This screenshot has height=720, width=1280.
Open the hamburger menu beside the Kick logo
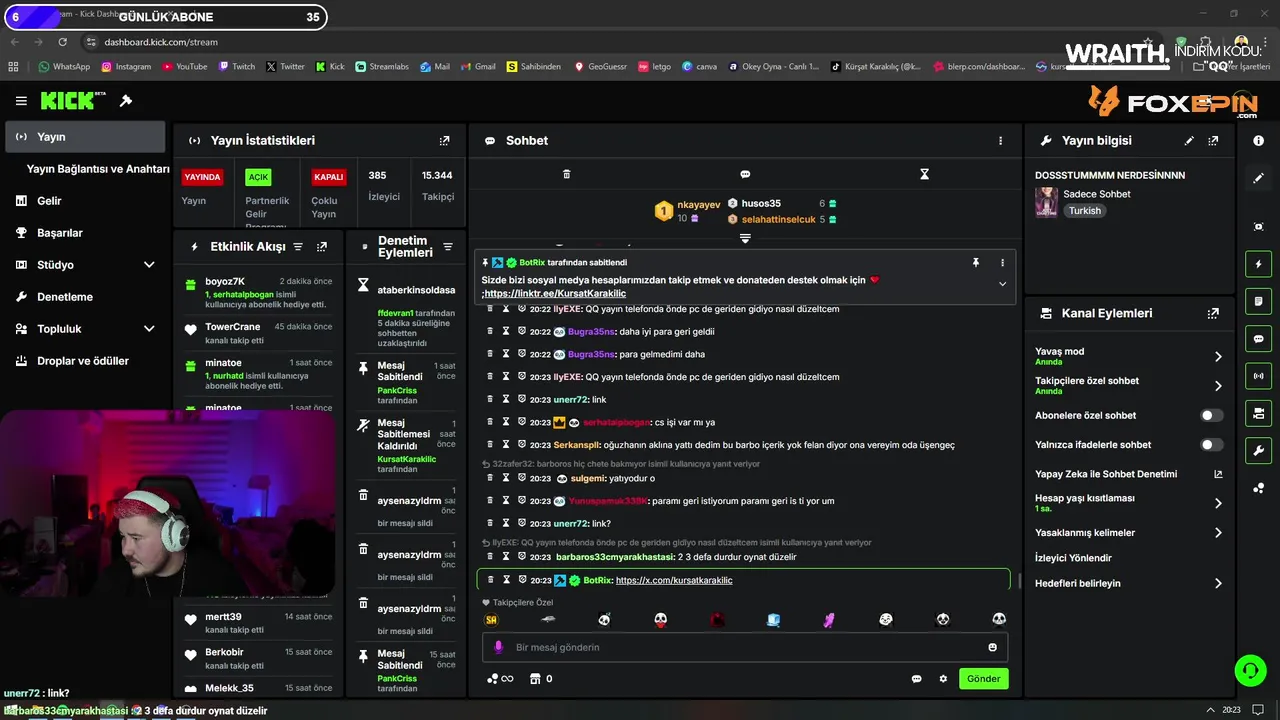point(21,101)
